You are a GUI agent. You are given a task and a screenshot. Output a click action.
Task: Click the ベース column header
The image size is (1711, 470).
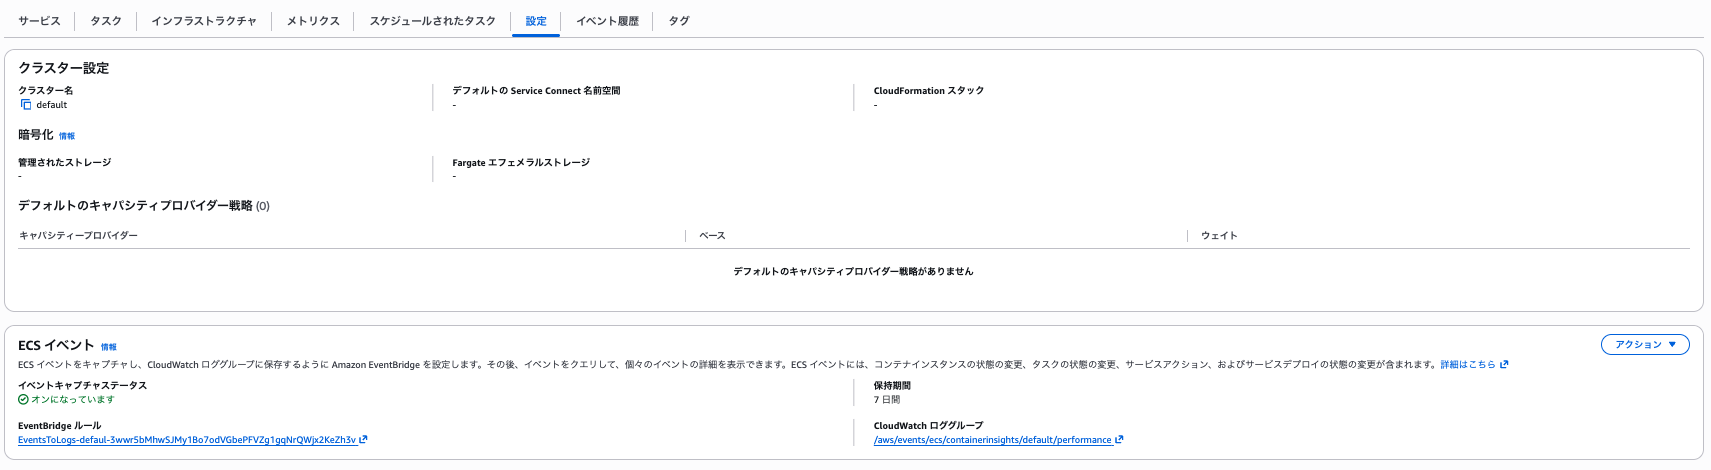pyautogui.click(x=712, y=236)
